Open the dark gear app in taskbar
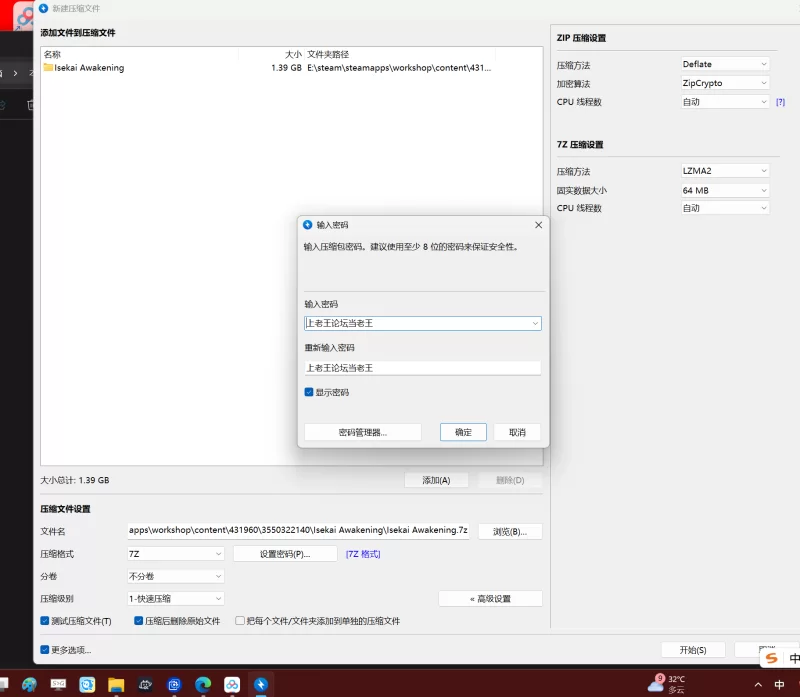The width and height of the screenshot is (800, 697). click(145, 685)
